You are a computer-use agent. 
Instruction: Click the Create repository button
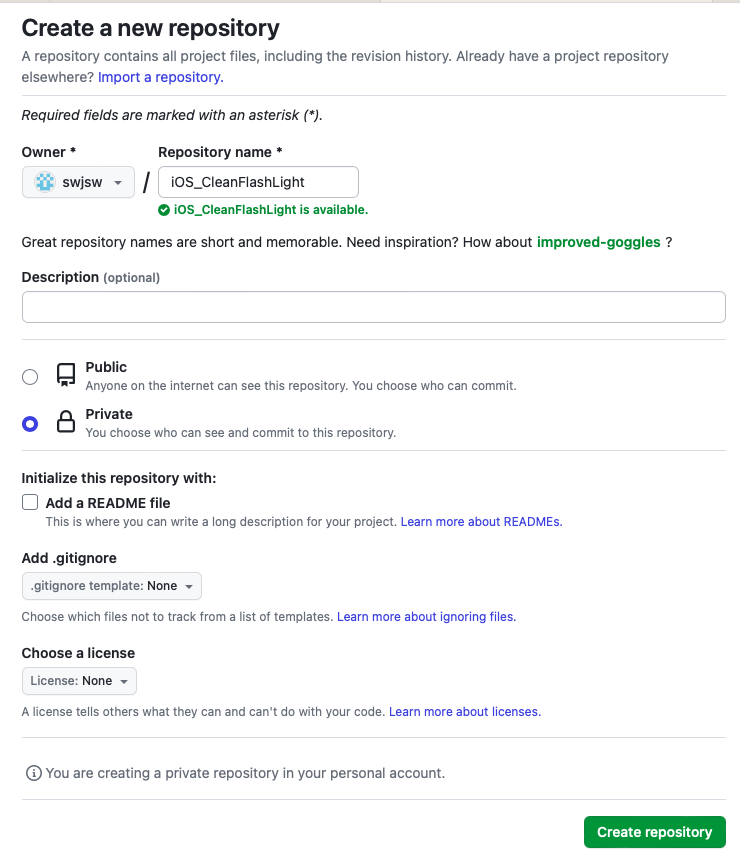(x=655, y=832)
